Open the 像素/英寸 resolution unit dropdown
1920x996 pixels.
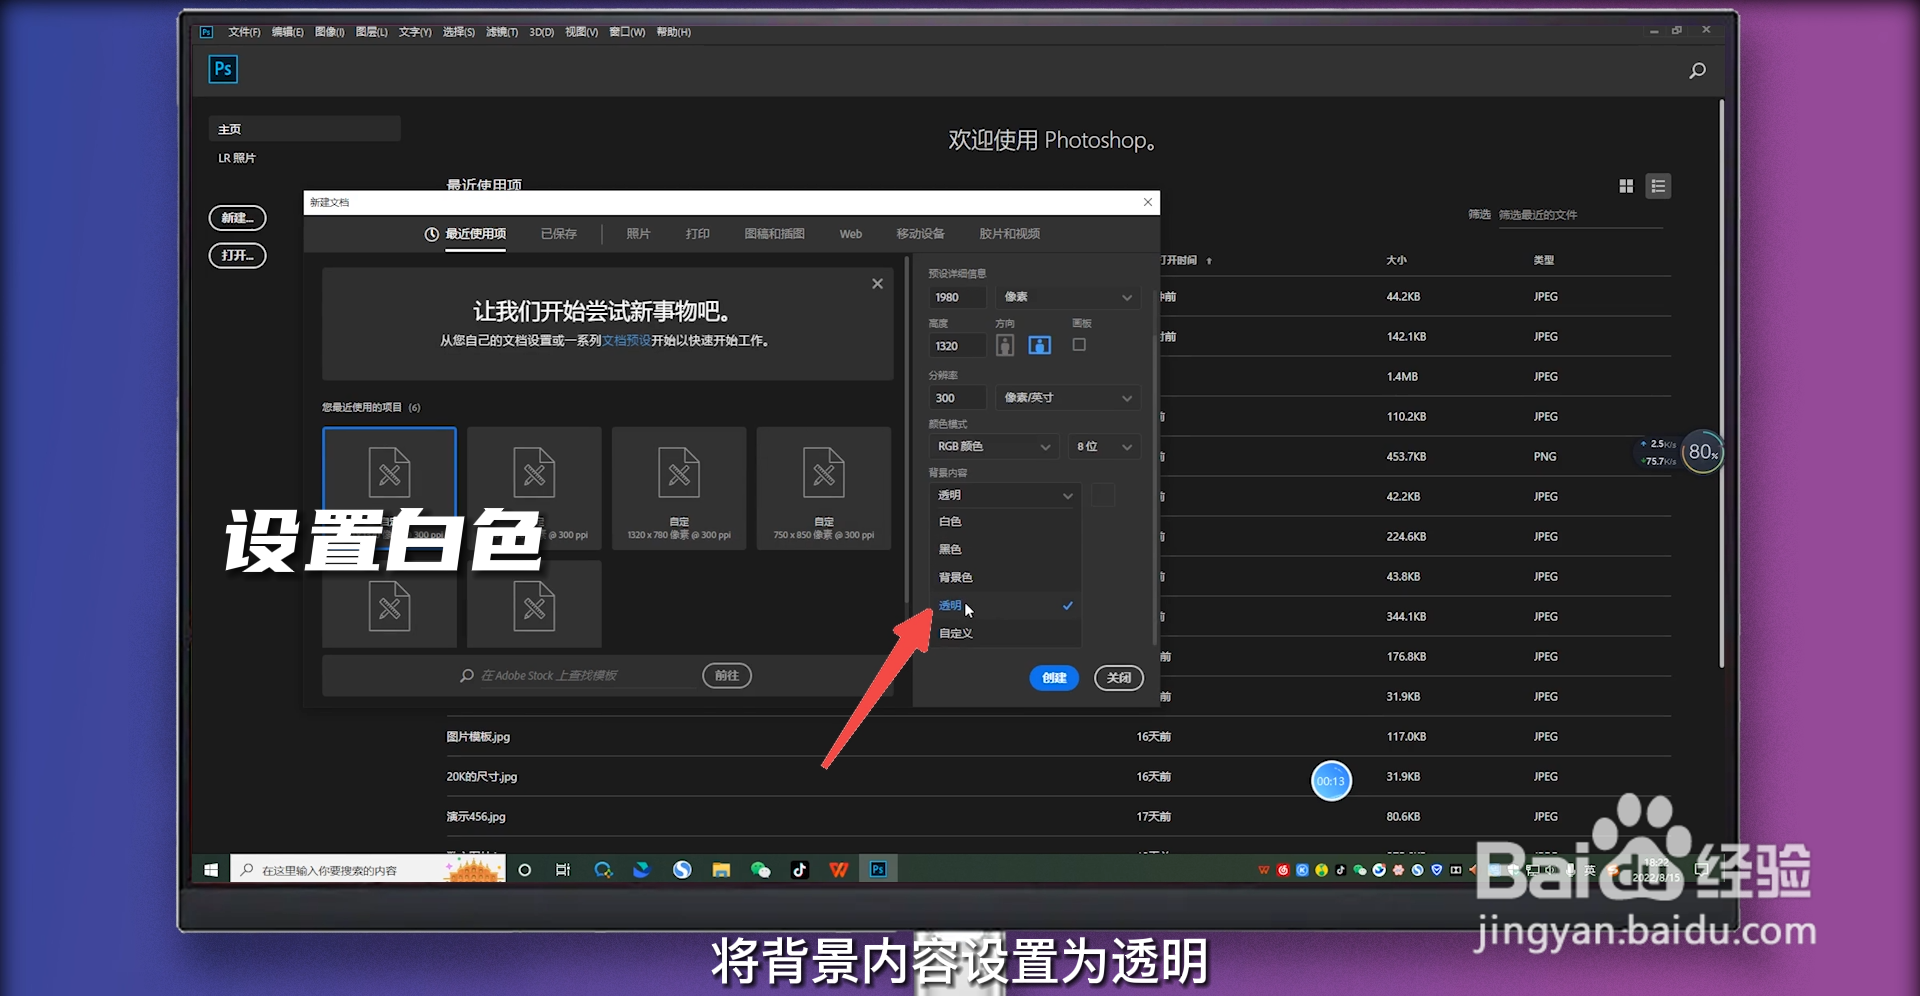[x=1067, y=398]
